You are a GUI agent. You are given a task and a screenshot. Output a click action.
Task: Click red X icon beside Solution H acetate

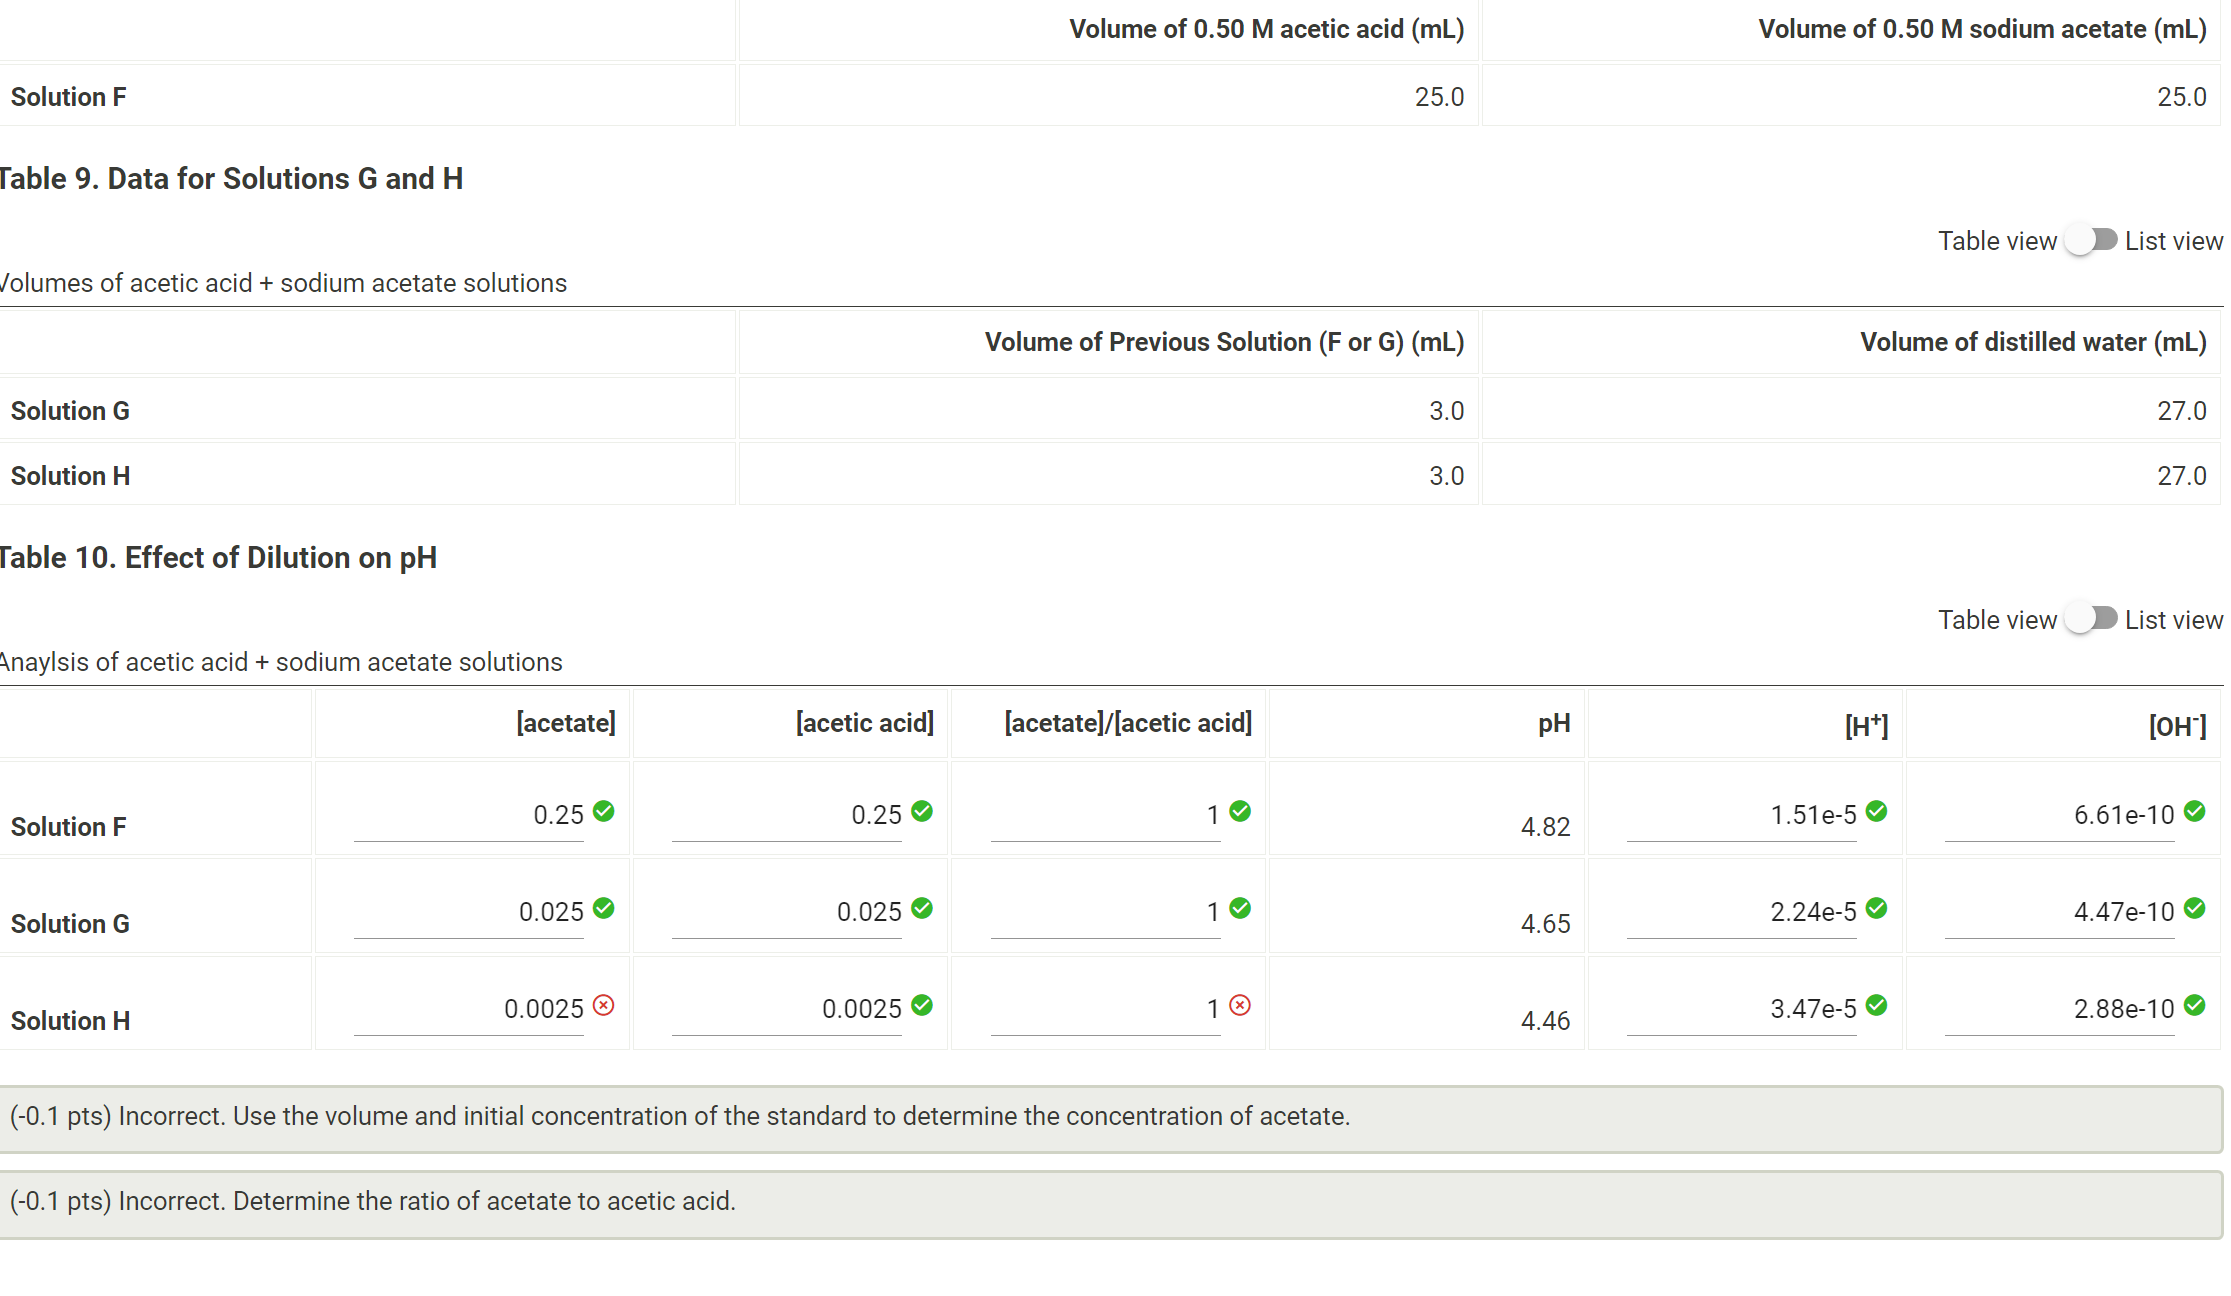(603, 1005)
